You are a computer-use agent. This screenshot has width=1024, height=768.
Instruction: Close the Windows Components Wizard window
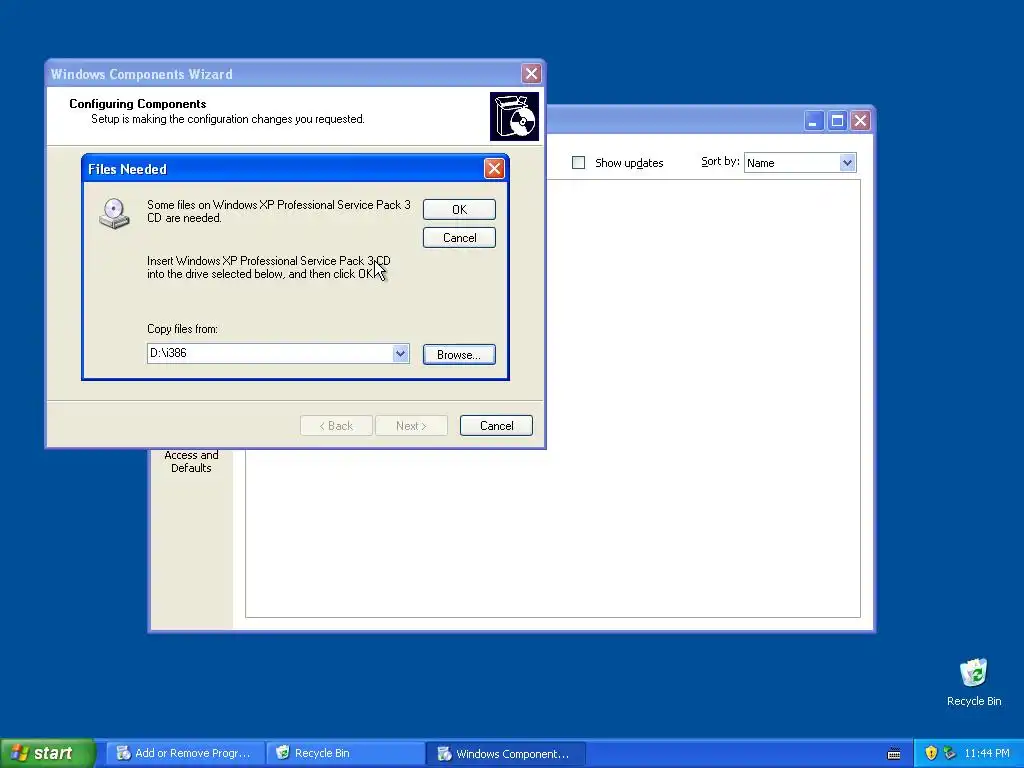[x=532, y=73]
